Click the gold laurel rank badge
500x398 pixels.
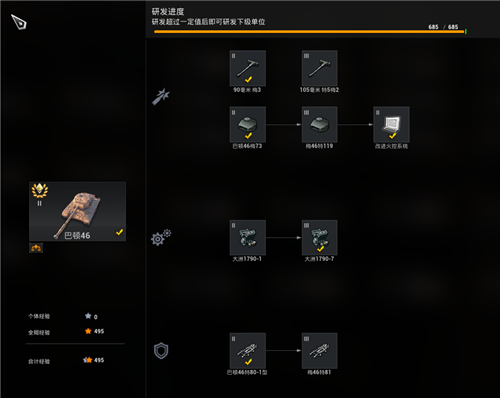point(40,191)
